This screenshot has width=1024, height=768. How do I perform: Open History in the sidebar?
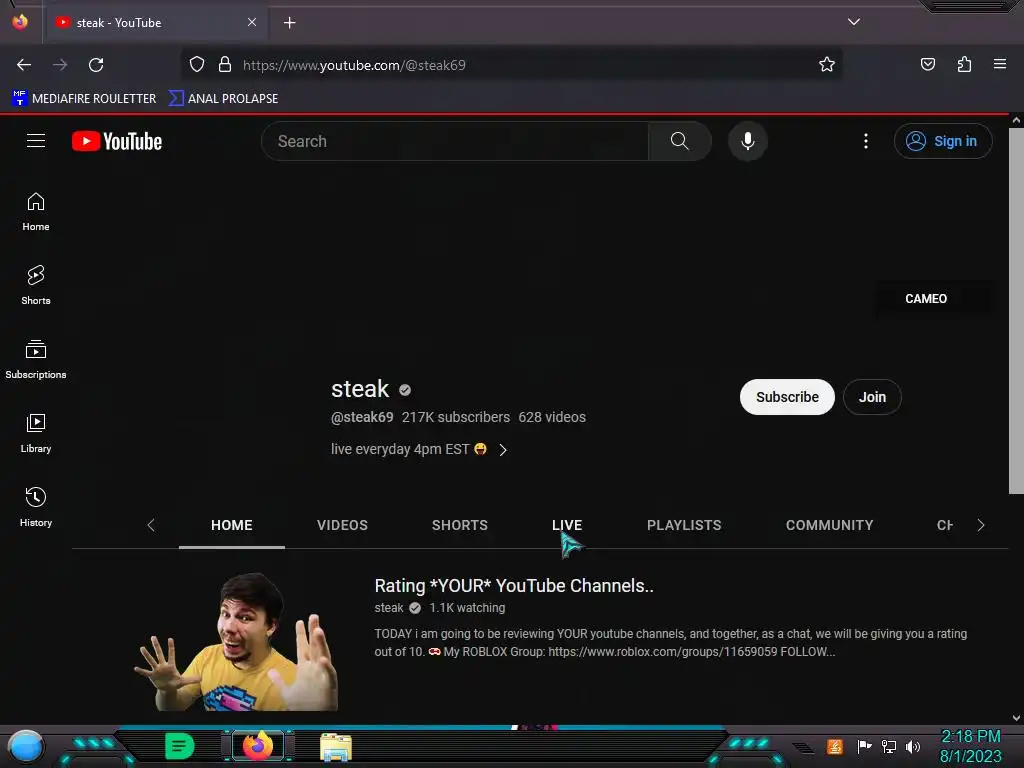click(36, 507)
